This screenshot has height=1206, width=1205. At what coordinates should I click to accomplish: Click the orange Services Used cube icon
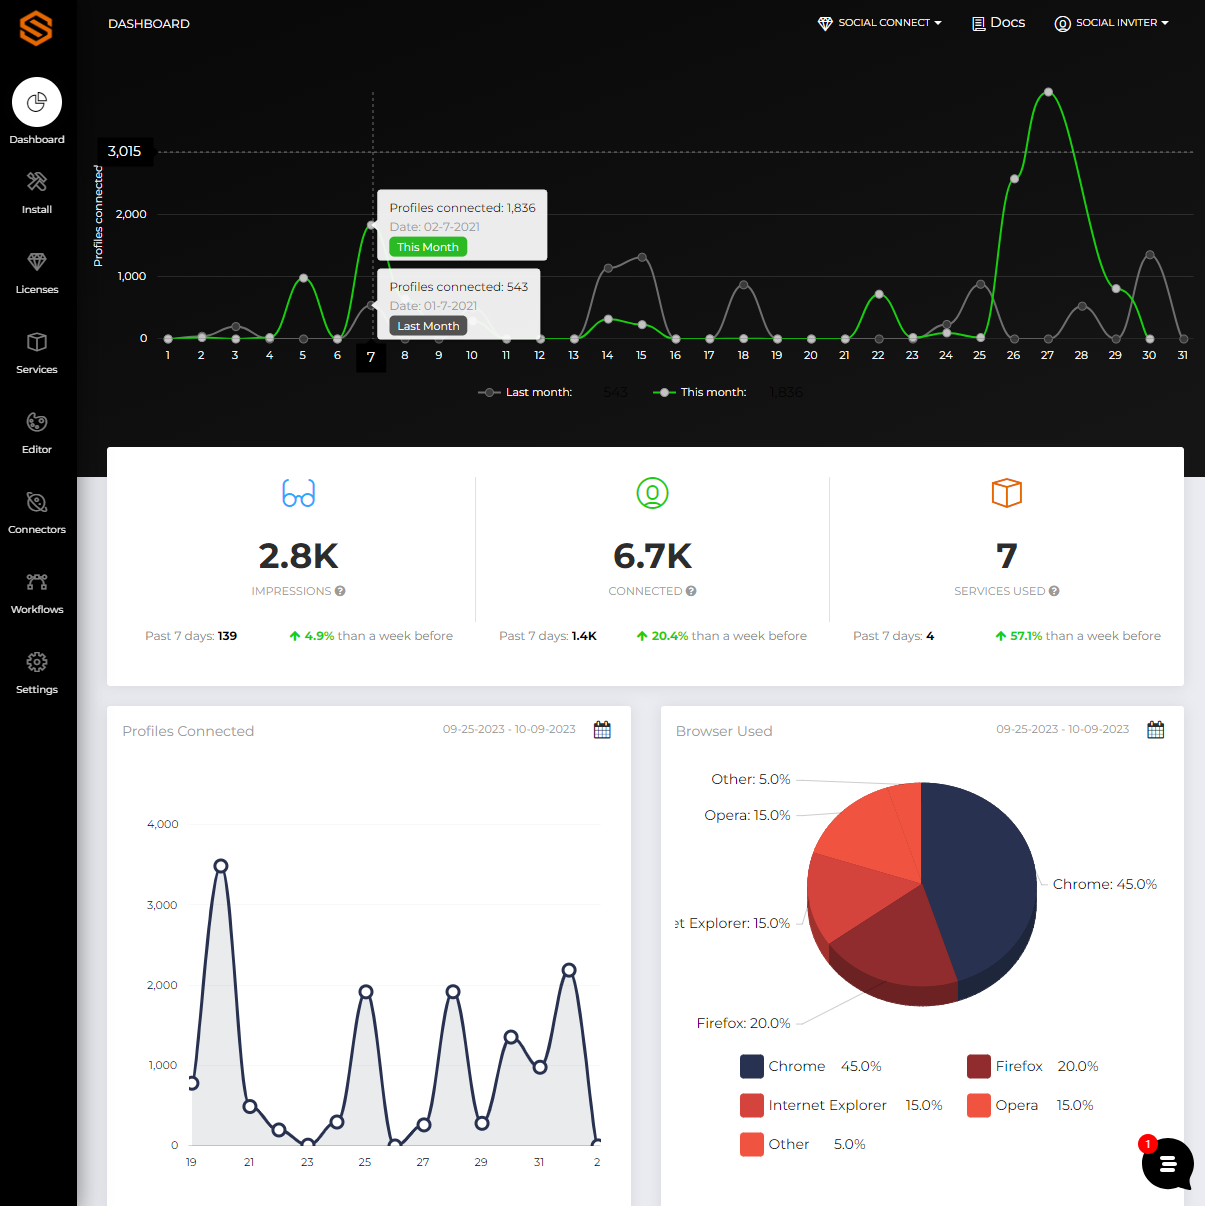tap(1007, 493)
